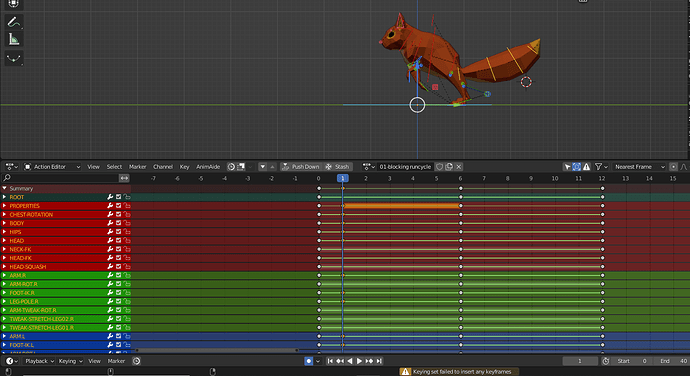Toggle the mute checkbox on NECK-FK channel

click(118, 249)
